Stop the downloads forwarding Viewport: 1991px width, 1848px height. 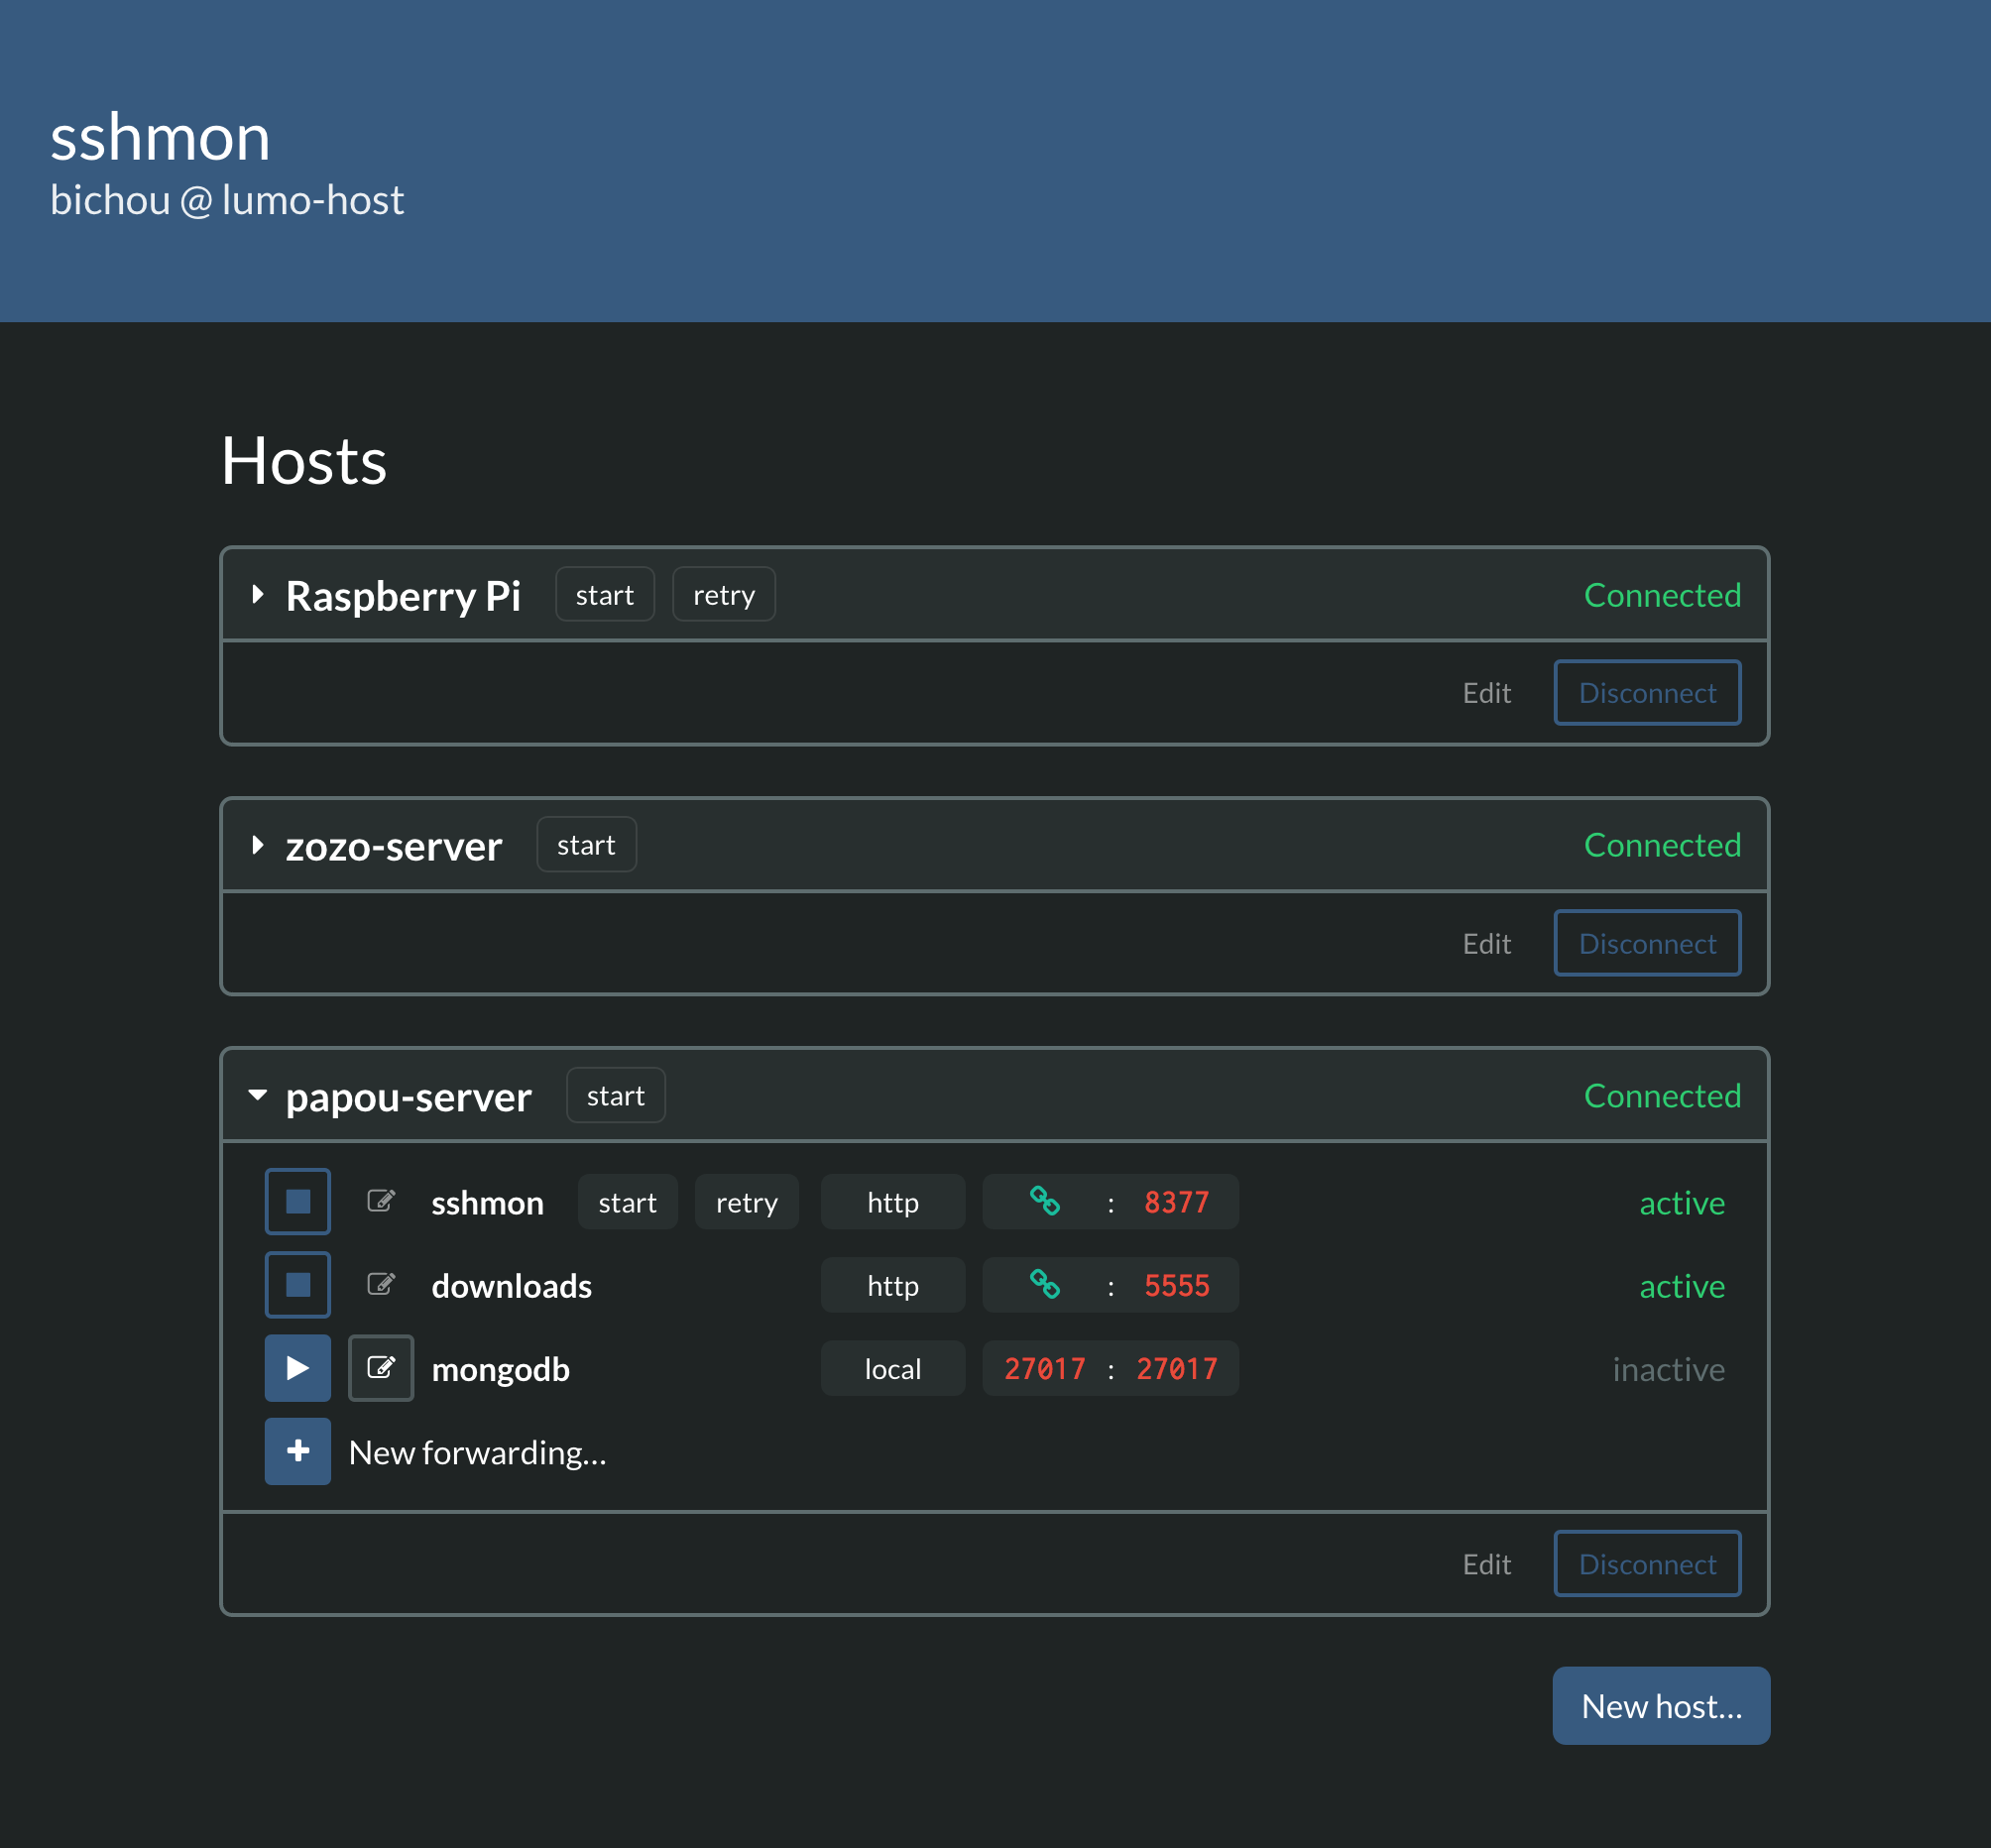[x=297, y=1285]
